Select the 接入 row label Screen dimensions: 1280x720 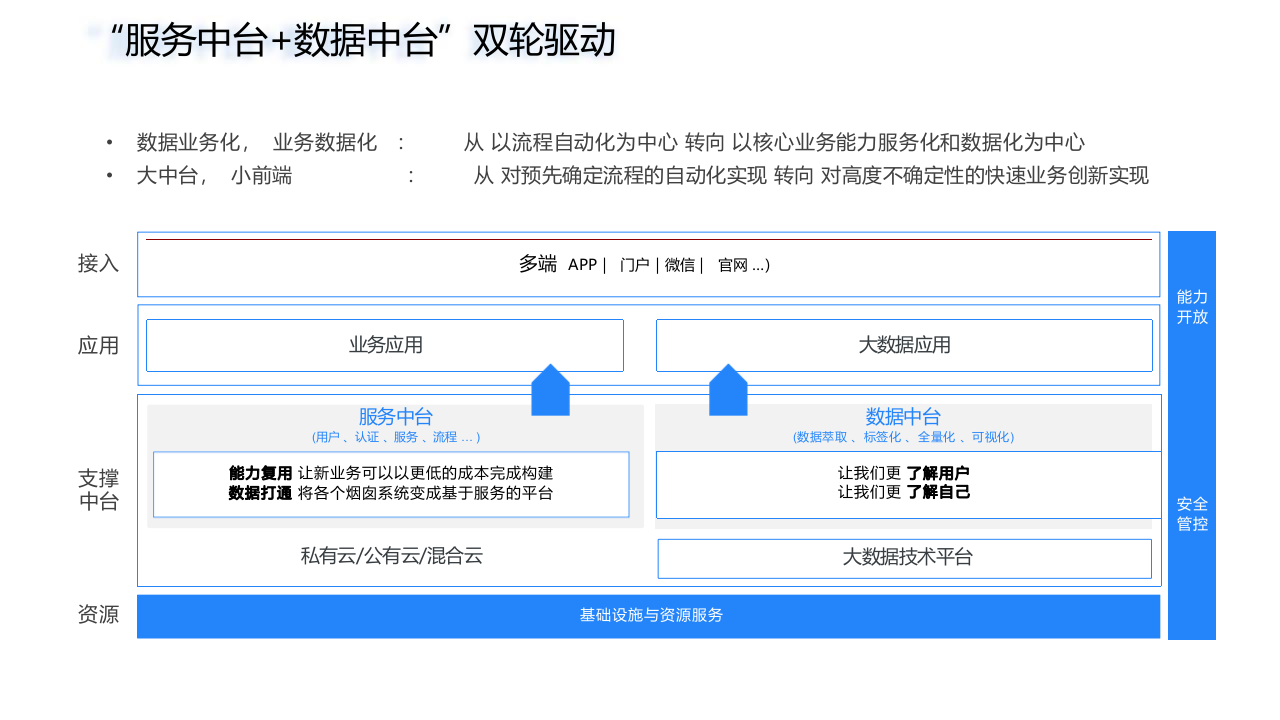pos(97,264)
